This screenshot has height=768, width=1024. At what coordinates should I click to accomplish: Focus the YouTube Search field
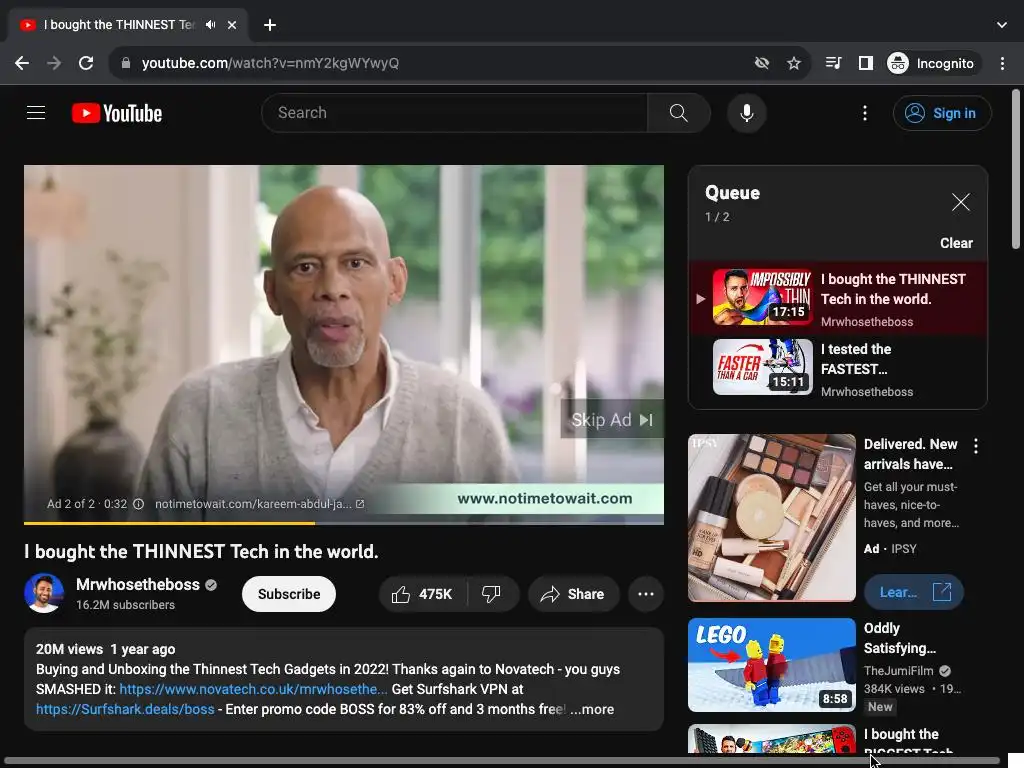coord(455,113)
